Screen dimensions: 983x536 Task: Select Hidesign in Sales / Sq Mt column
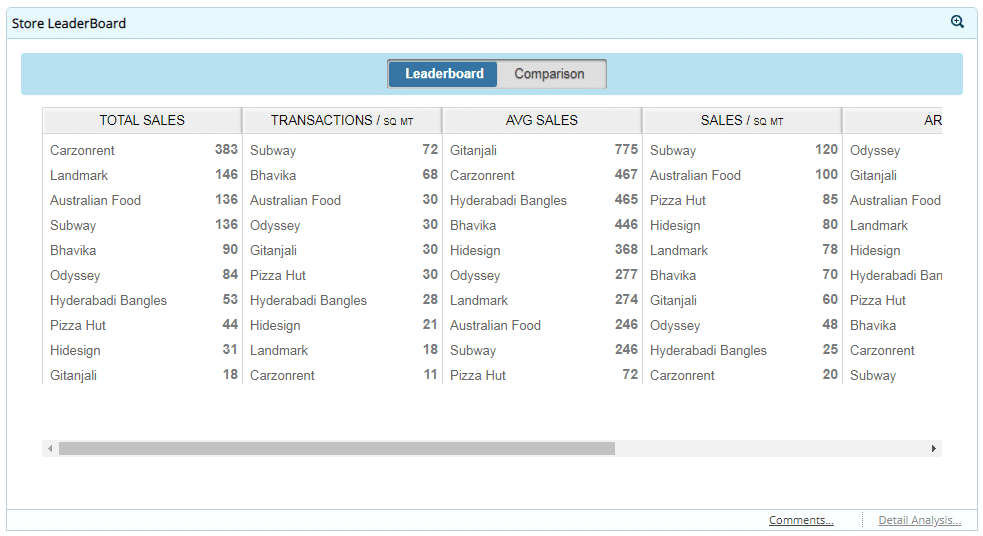pos(675,226)
